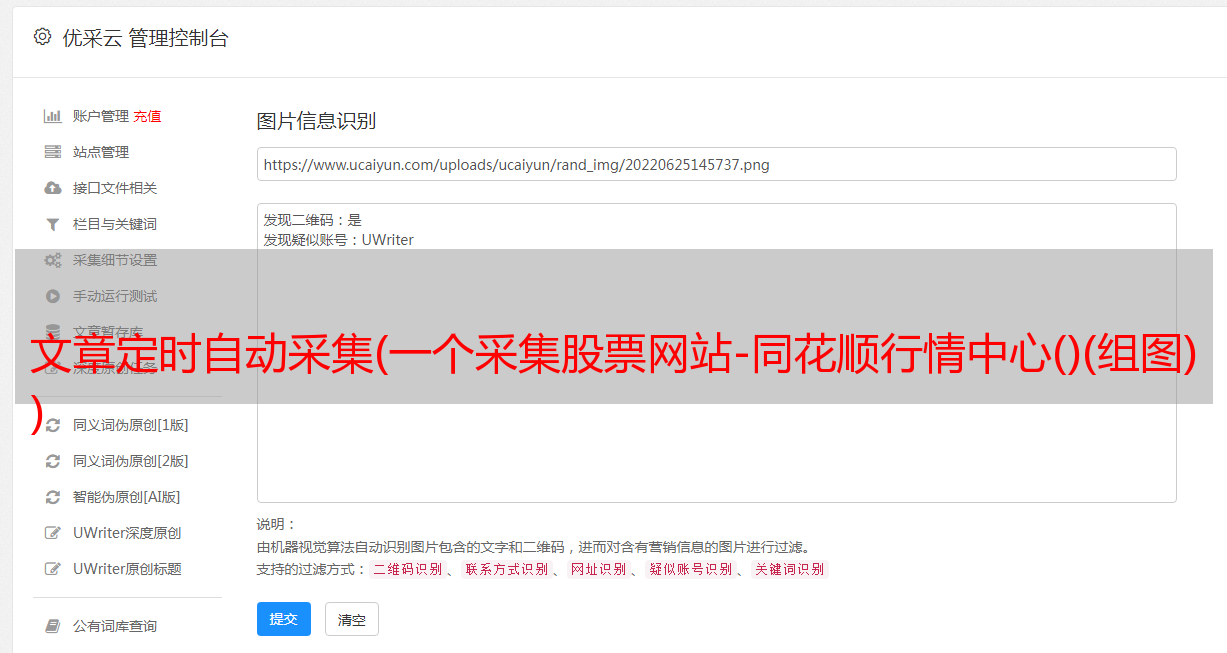Open 手动运行测试 menu item
Screen dimensions: 1227x653
(115, 296)
